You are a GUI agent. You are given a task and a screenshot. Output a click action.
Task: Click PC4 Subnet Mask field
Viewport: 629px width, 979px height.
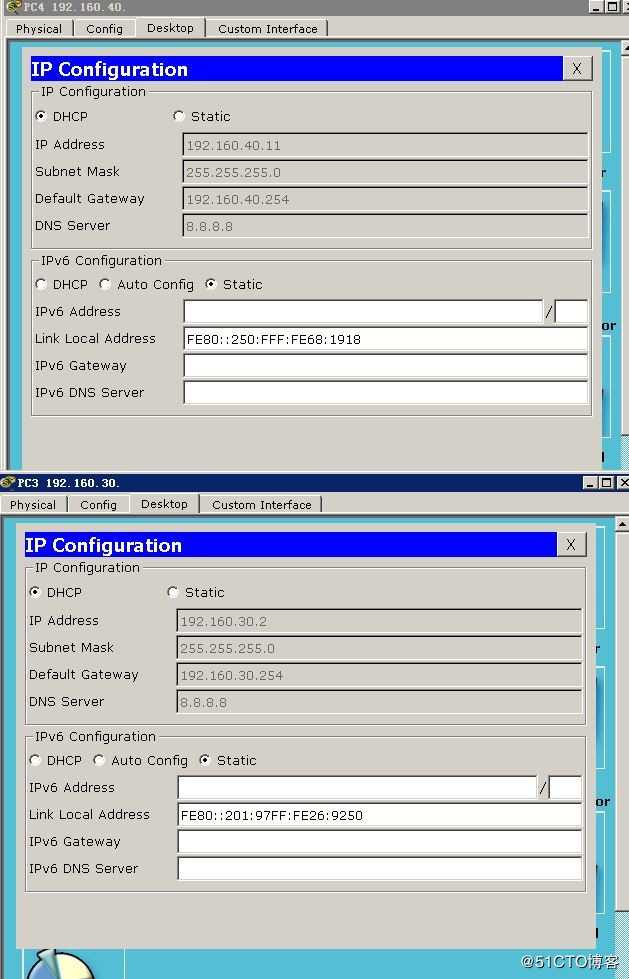[385, 172]
